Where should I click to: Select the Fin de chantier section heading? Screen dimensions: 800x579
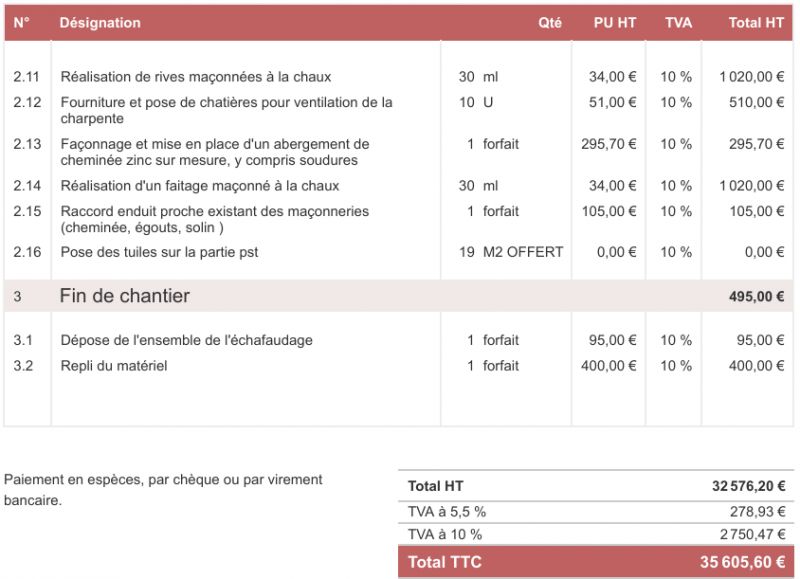124,296
